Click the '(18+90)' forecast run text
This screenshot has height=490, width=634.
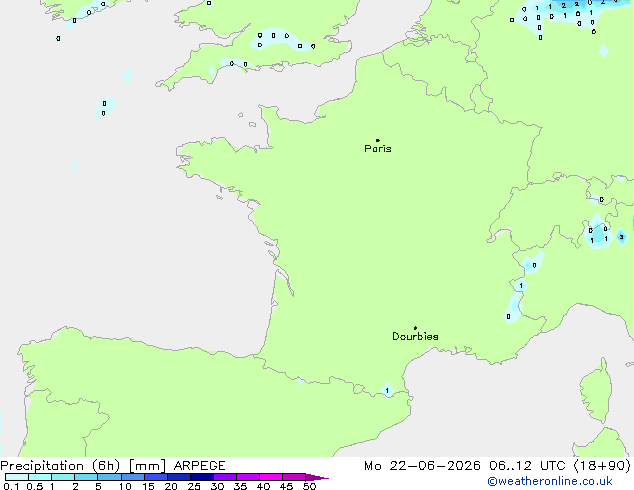[x=602, y=466]
